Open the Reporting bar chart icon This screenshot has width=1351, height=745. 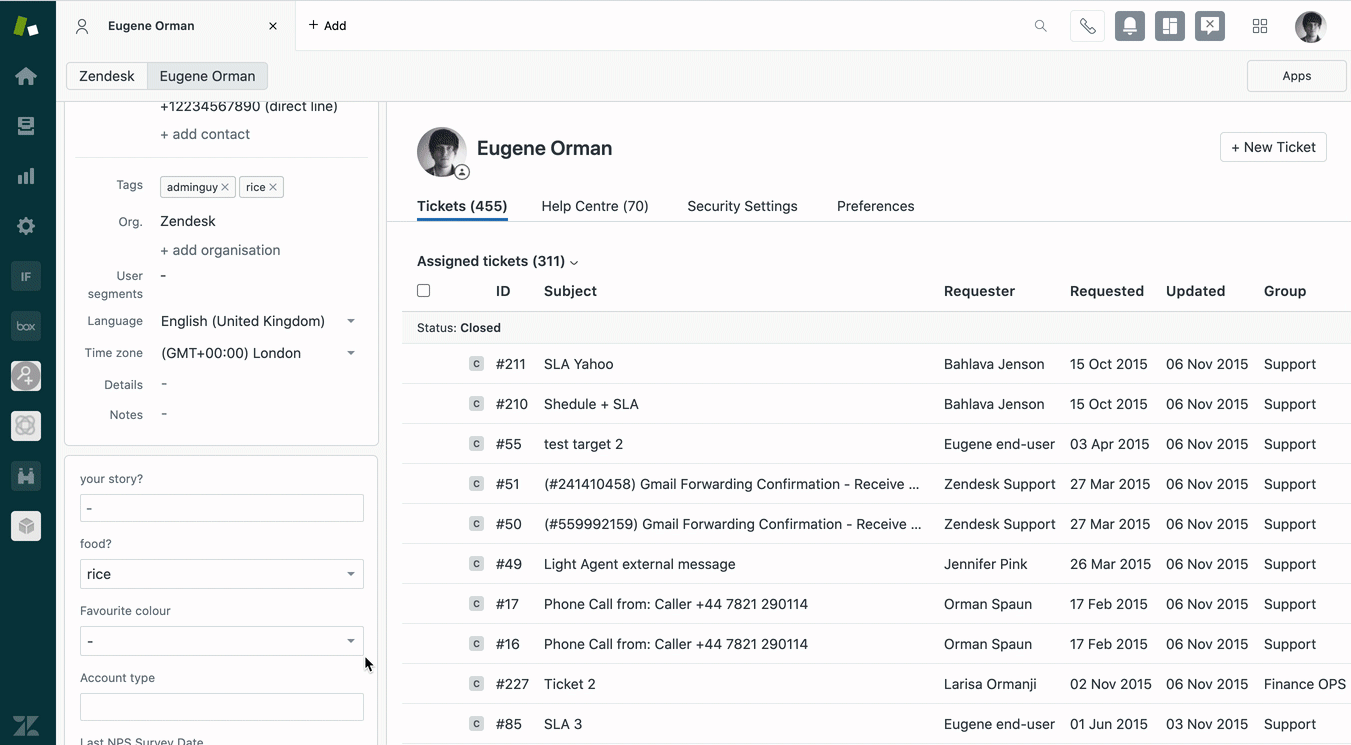pos(26,176)
